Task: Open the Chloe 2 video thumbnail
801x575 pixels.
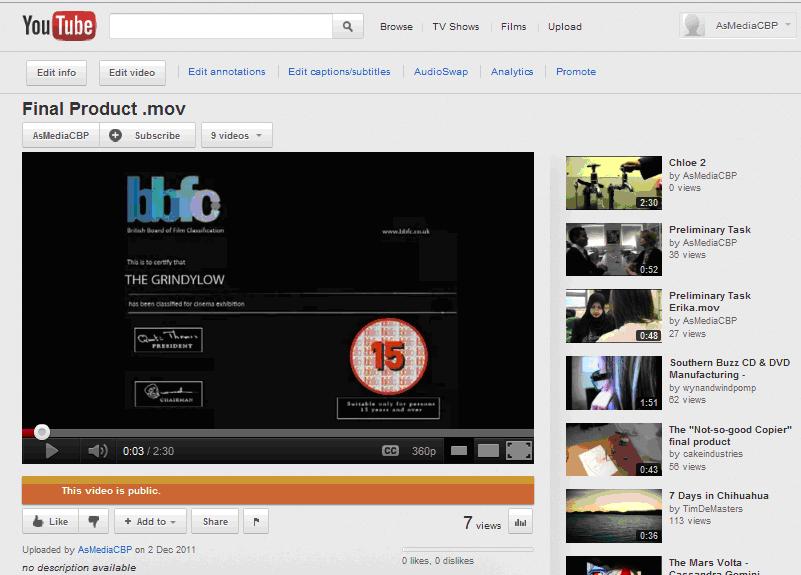Action: coord(614,183)
